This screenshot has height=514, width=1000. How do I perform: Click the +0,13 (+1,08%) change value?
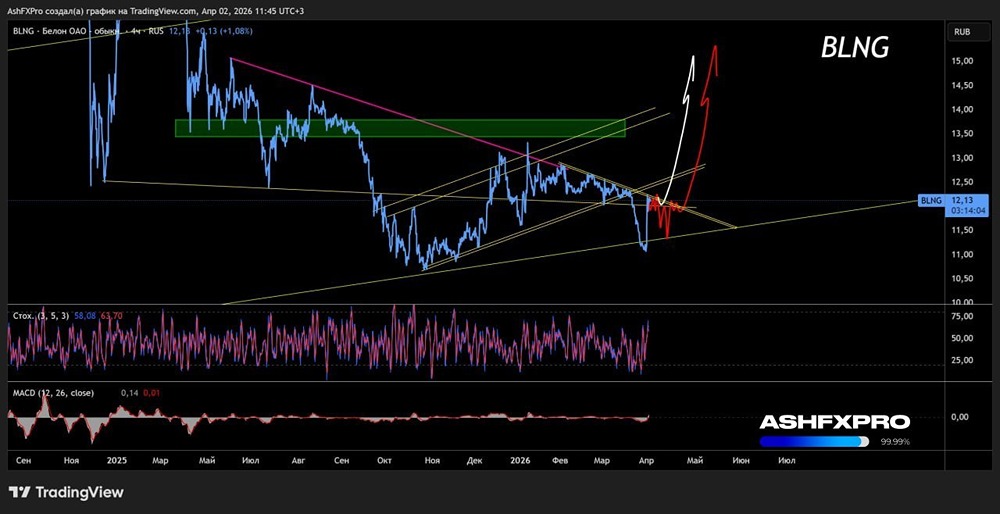(x=223, y=31)
